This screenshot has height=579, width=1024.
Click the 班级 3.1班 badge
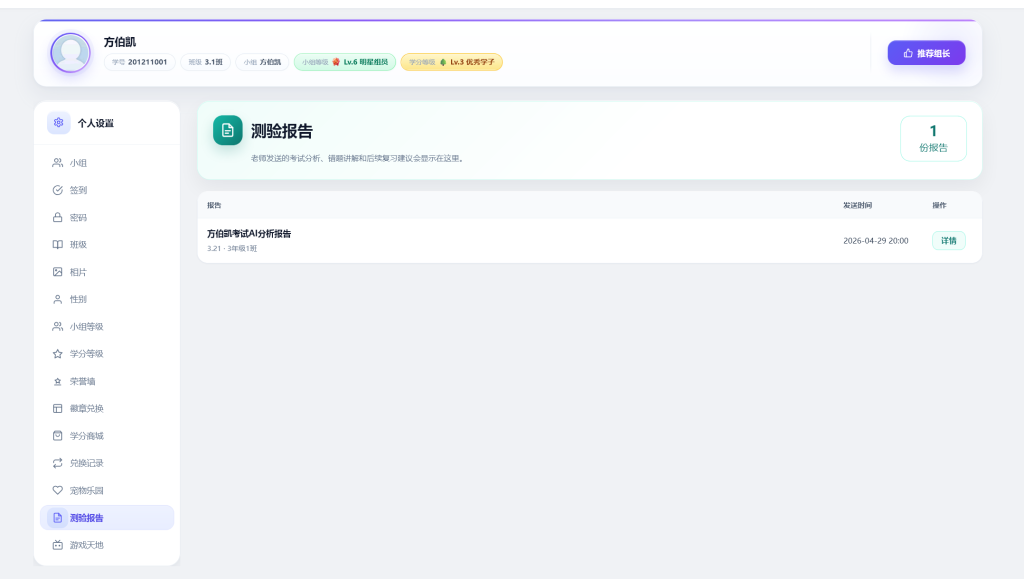click(x=206, y=62)
